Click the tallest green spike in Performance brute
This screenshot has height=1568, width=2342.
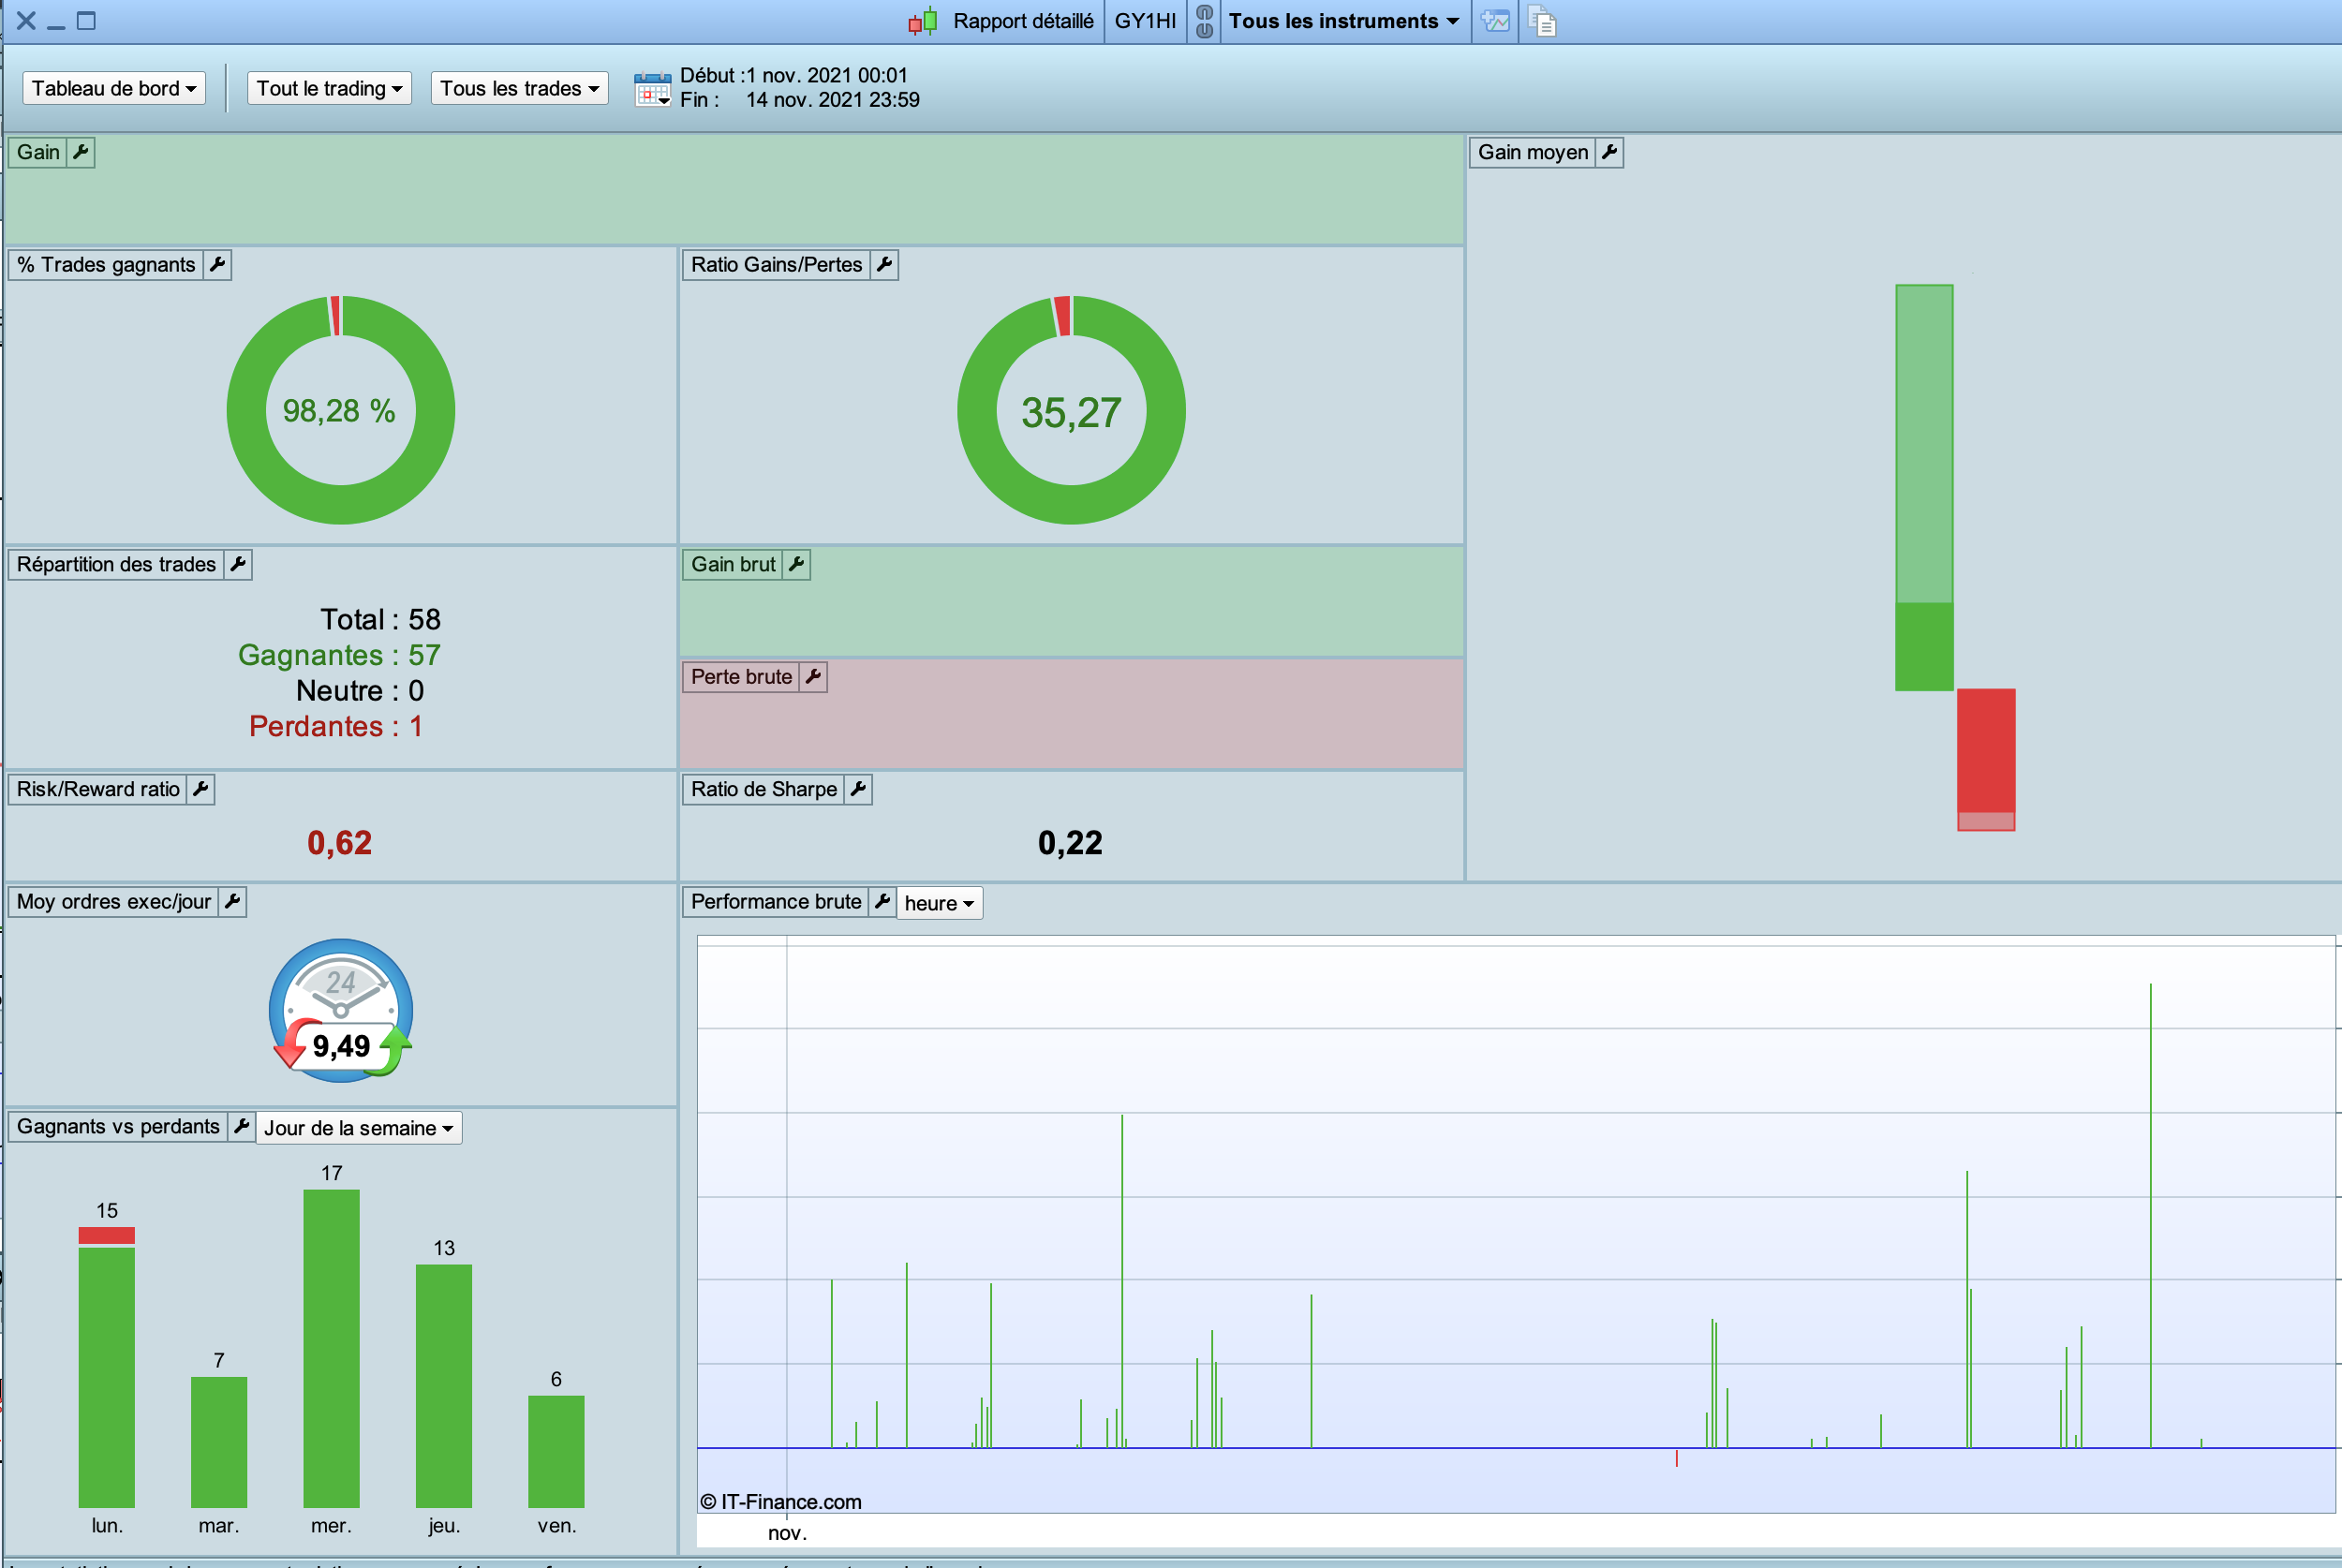(2150, 1200)
